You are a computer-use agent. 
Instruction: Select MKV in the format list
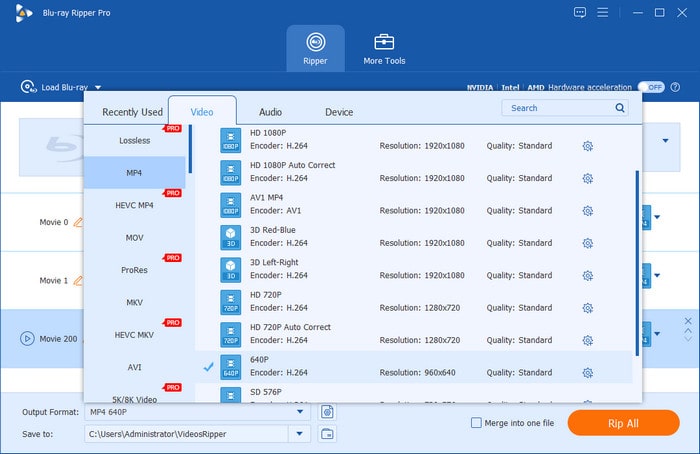134,302
